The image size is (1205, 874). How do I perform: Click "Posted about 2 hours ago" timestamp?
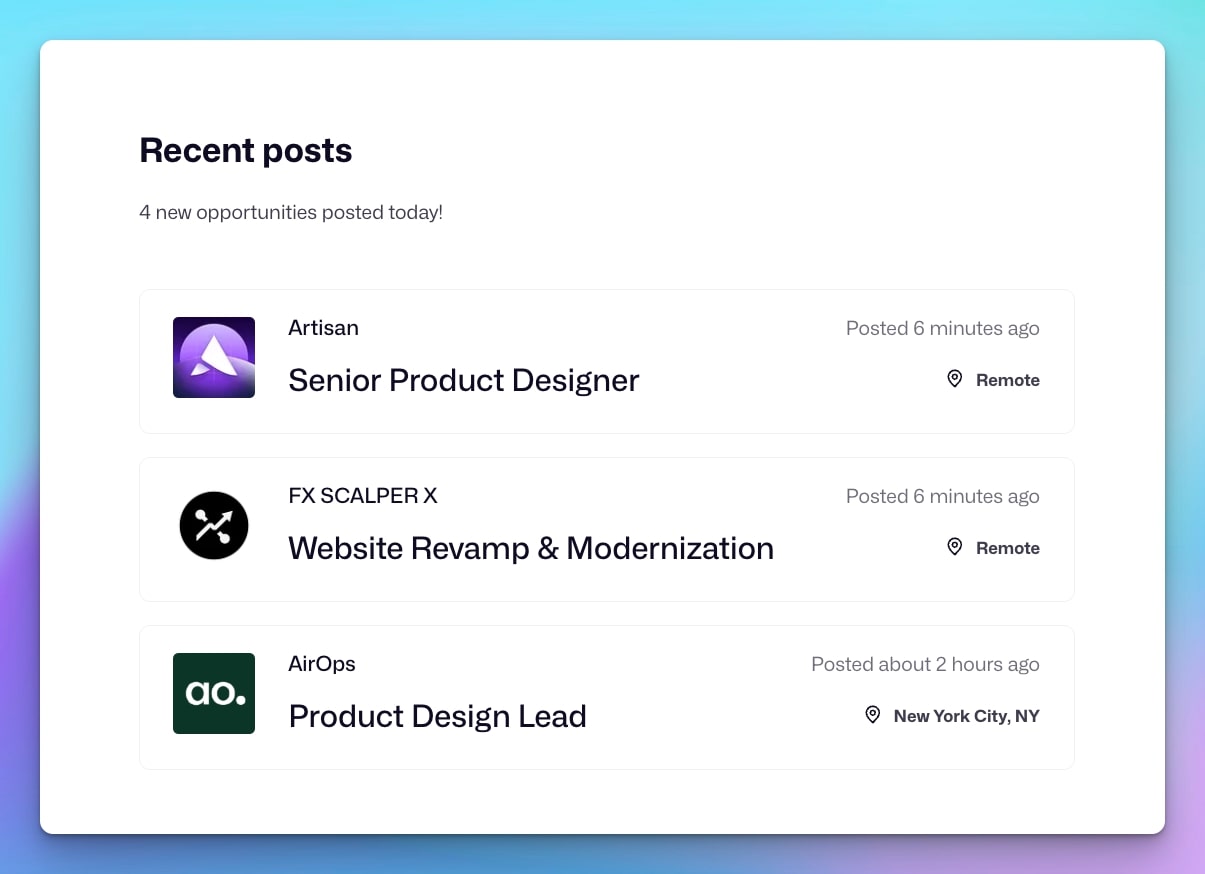pos(925,664)
